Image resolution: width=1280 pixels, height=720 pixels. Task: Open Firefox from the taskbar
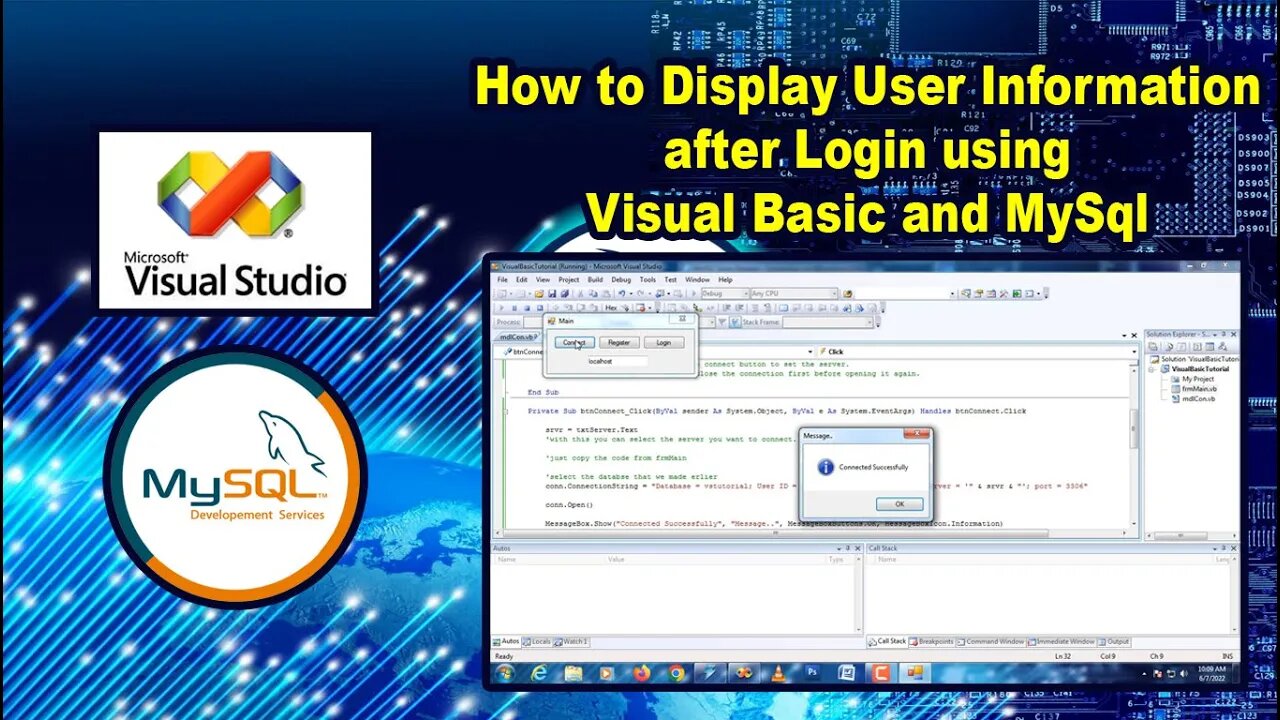click(642, 673)
